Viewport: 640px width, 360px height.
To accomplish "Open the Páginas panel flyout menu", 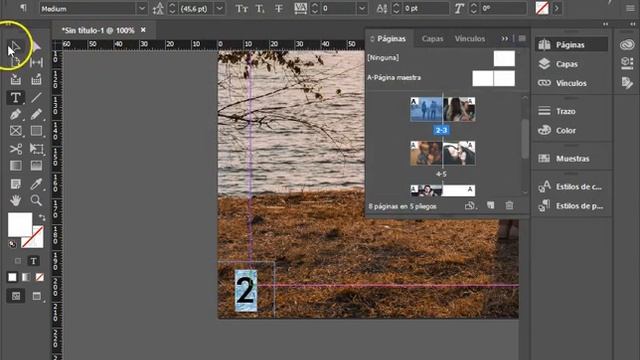I will point(522,39).
